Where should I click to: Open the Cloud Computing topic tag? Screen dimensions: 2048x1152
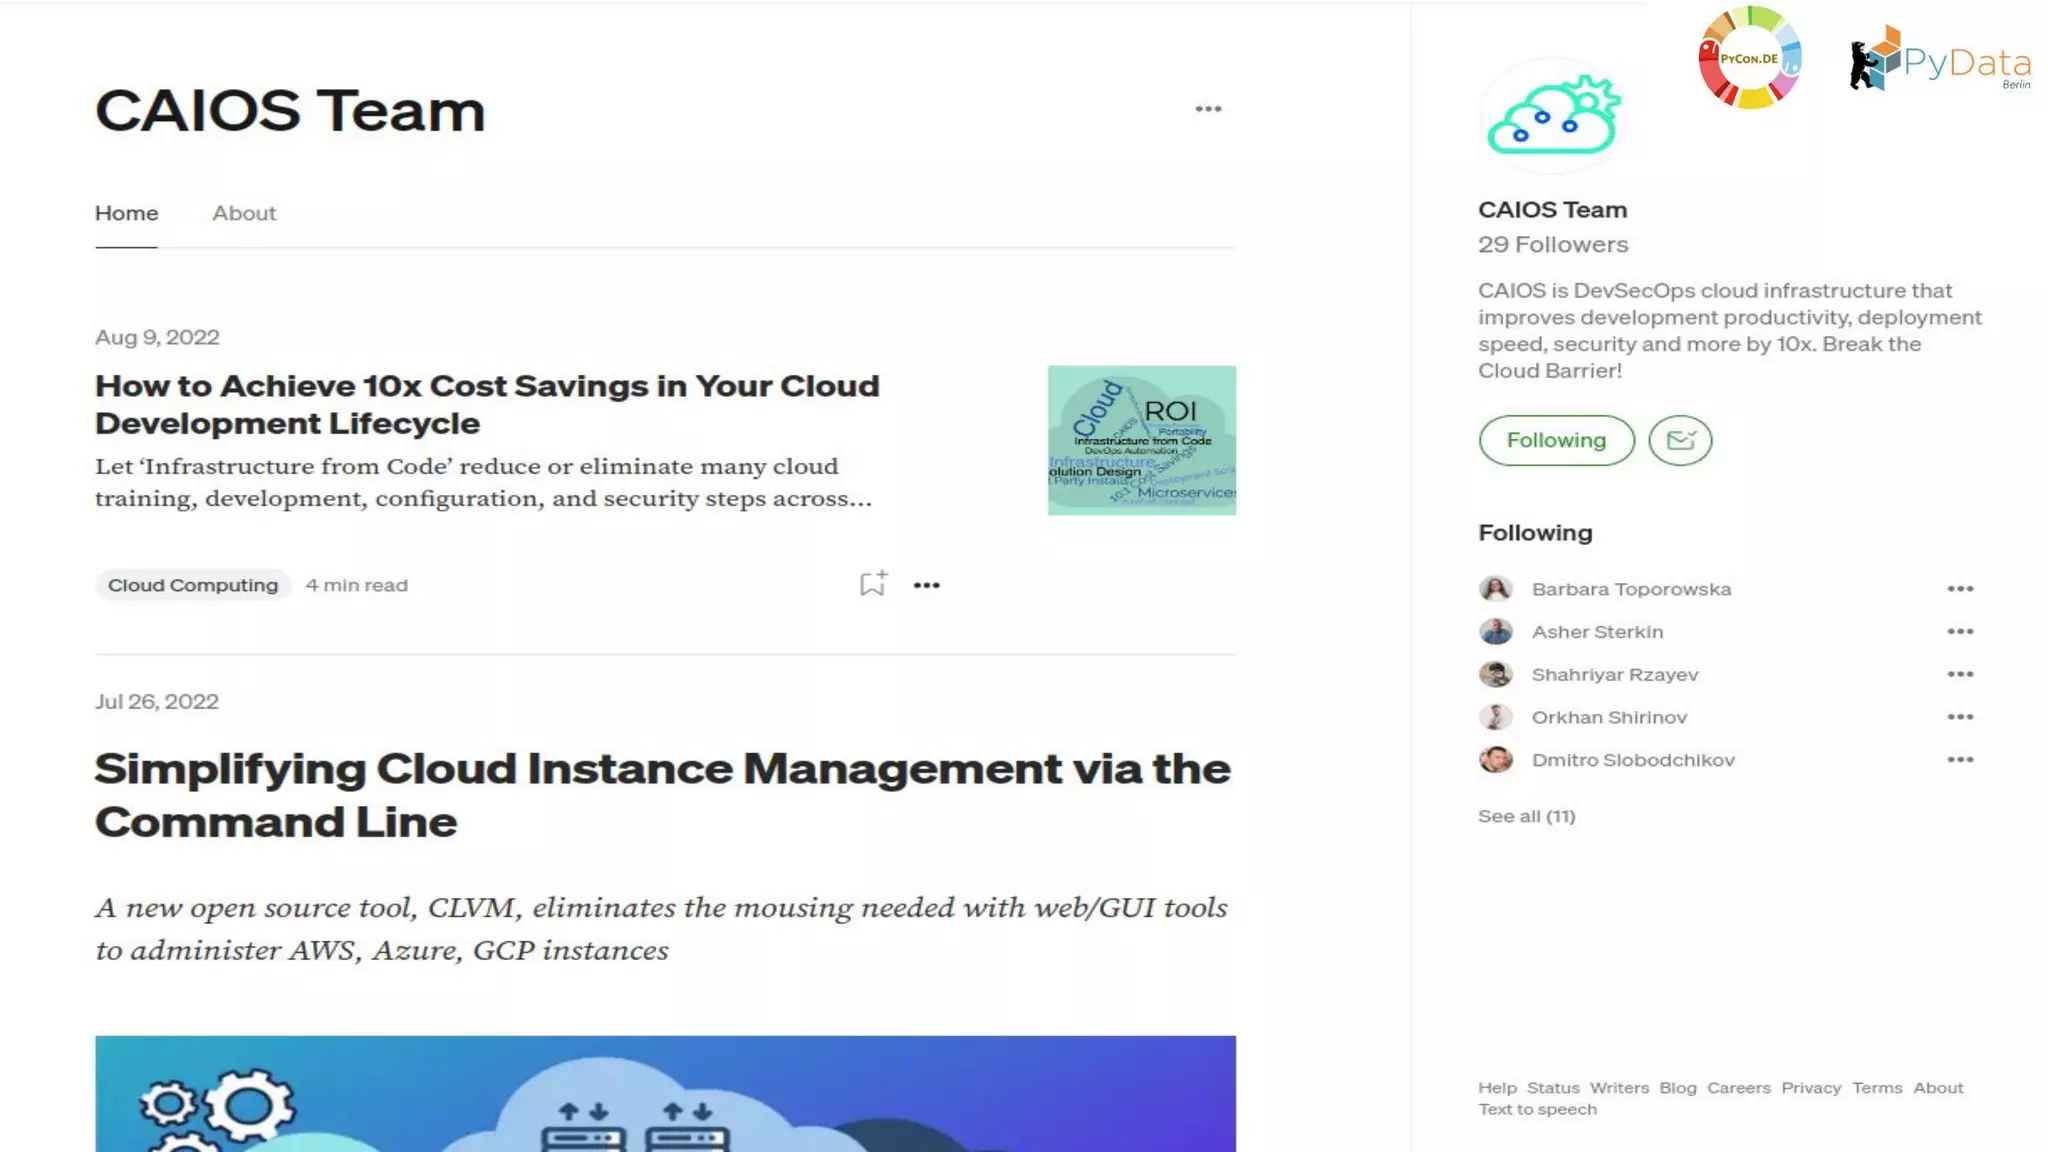pos(193,585)
